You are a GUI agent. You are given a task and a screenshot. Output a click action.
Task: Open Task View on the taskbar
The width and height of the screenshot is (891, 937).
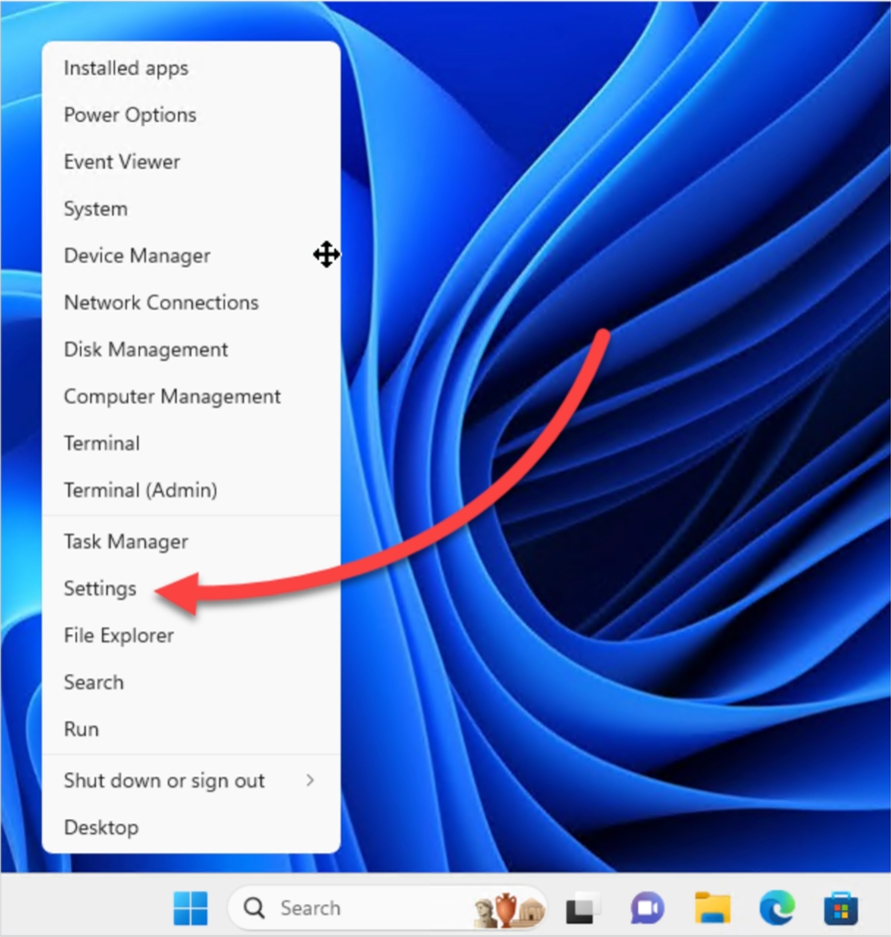click(x=583, y=908)
